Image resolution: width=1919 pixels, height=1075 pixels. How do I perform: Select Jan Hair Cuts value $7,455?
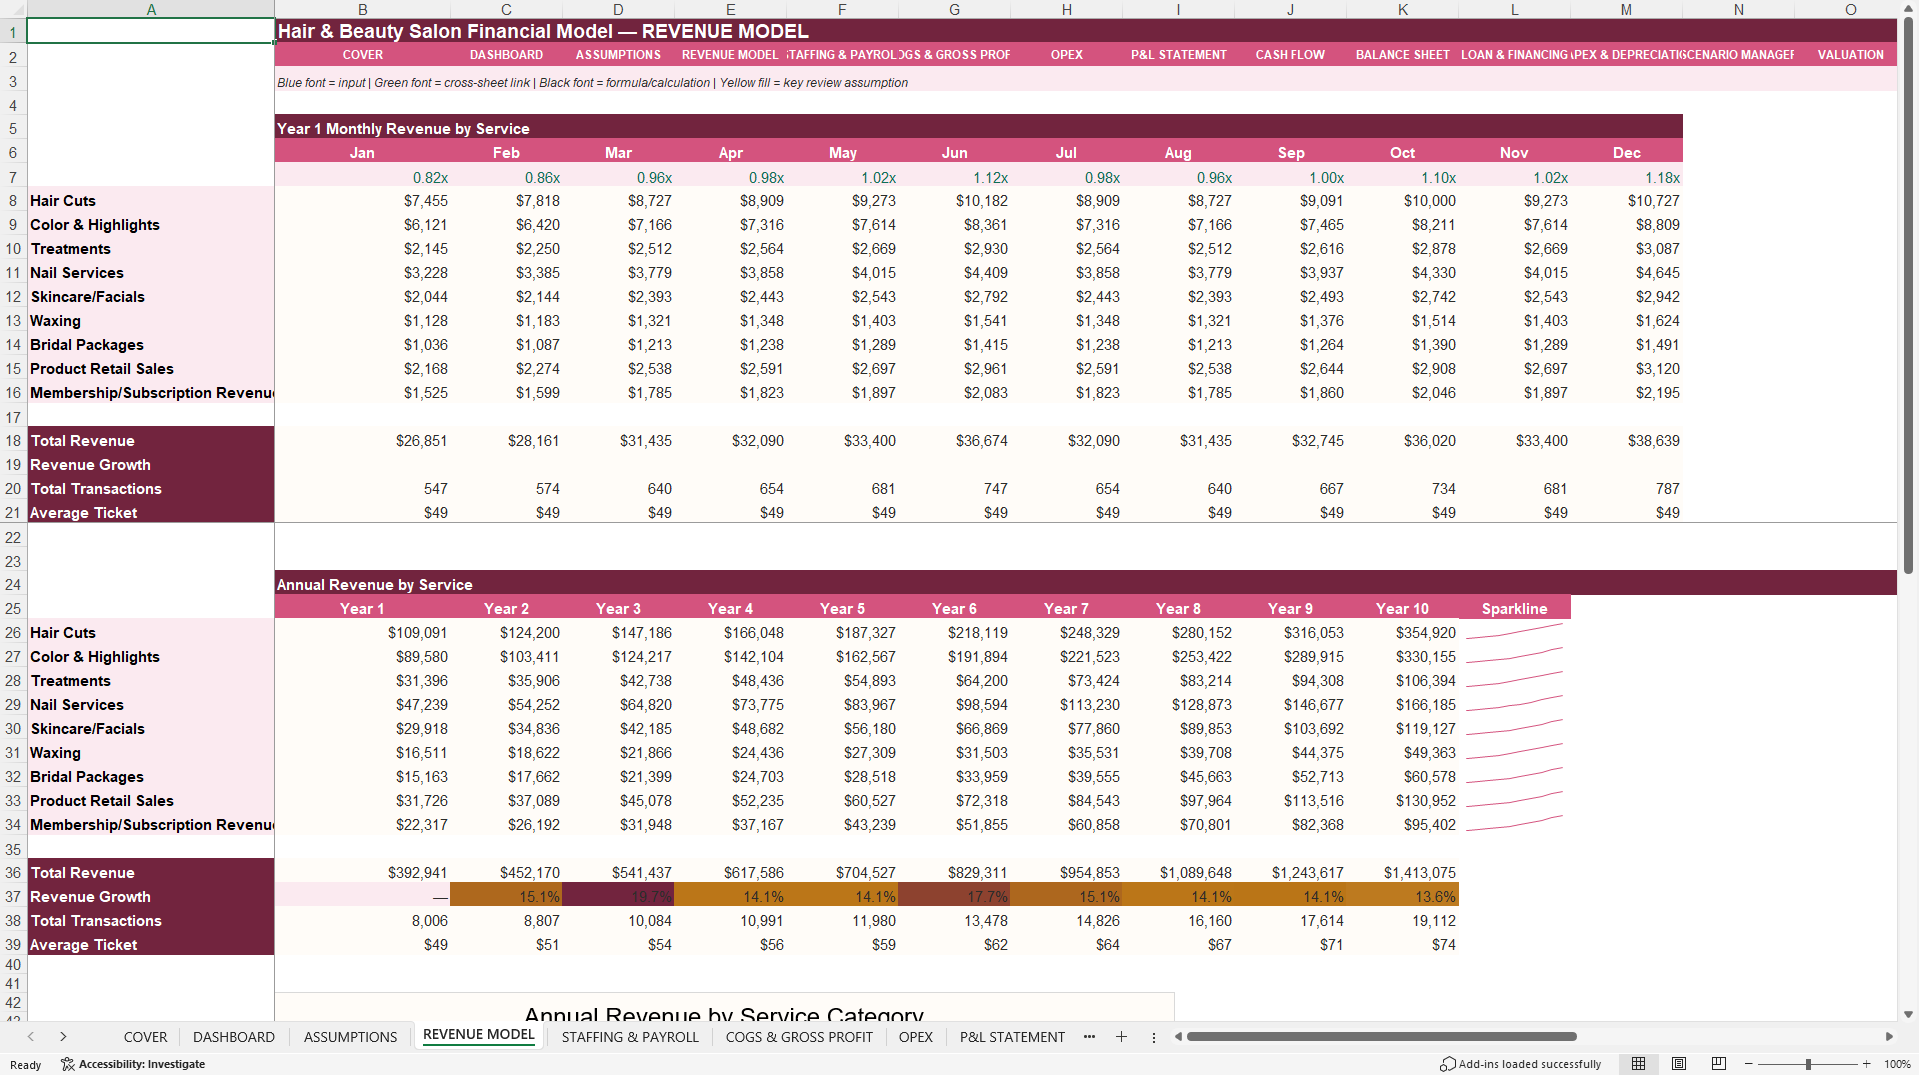(x=362, y=201)
